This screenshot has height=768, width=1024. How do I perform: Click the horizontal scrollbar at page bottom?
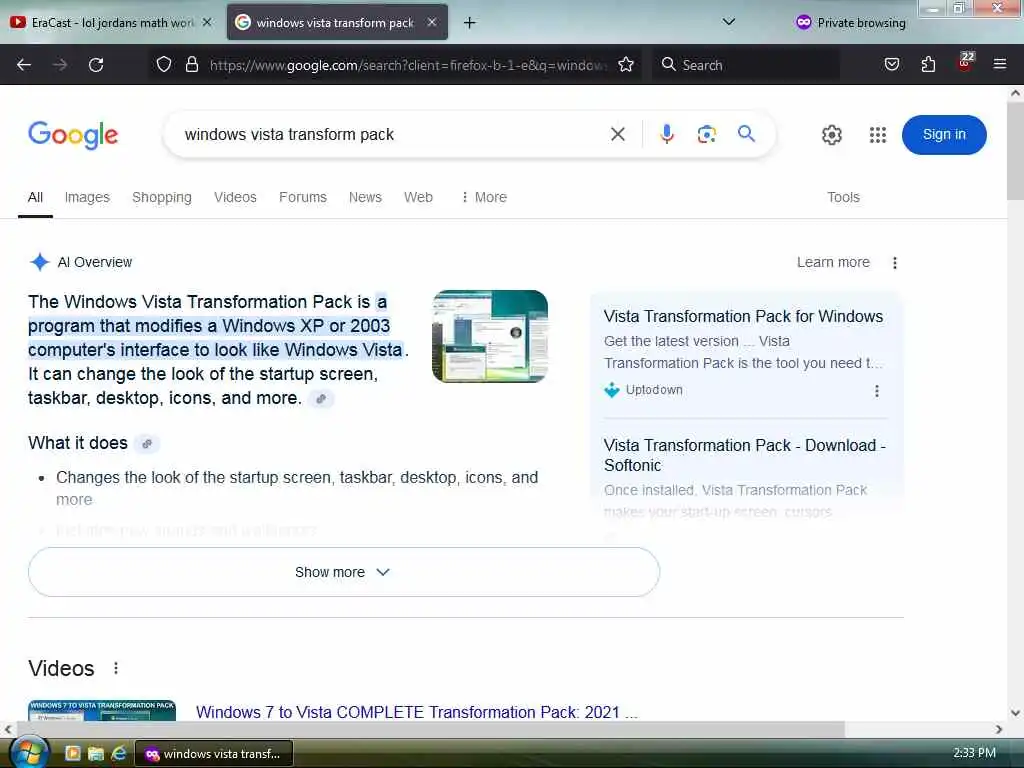pos(431,729)
